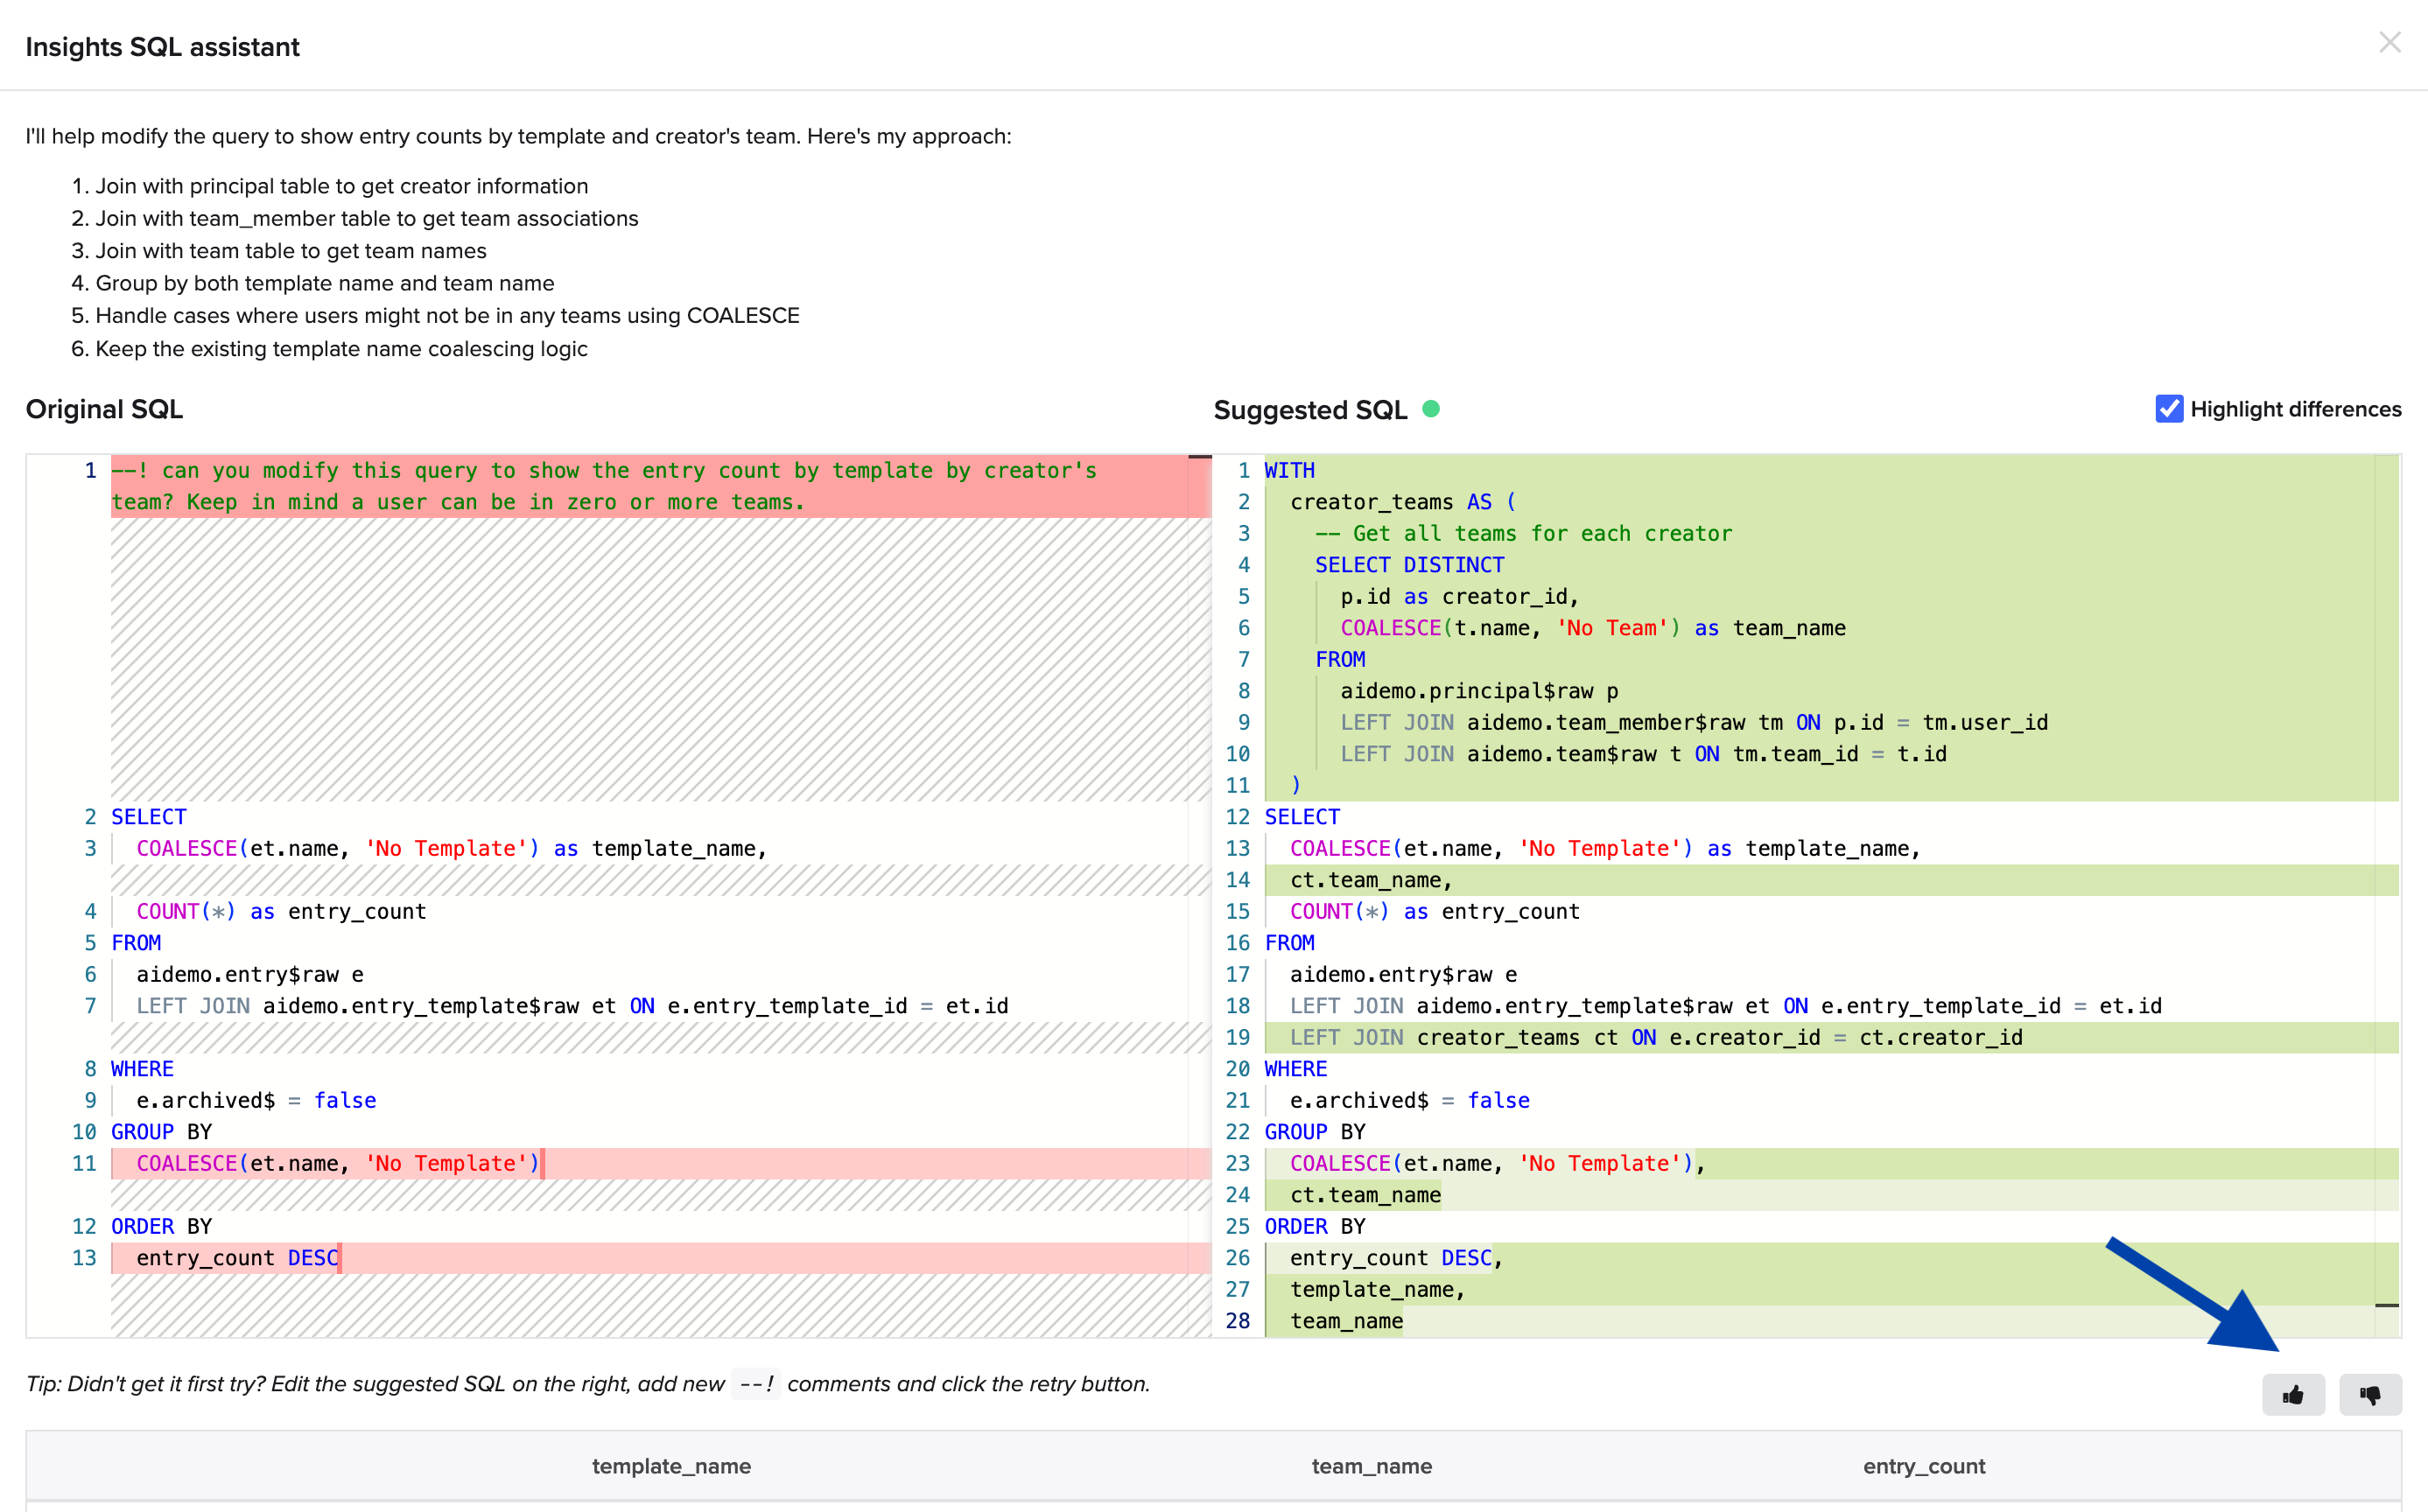Image resolution: width=2428 pixels, height=1512 pixels.
Task: Click the LEFT JOIN aidemo.team_member$raw line
Action: [x=1694, y=722]
